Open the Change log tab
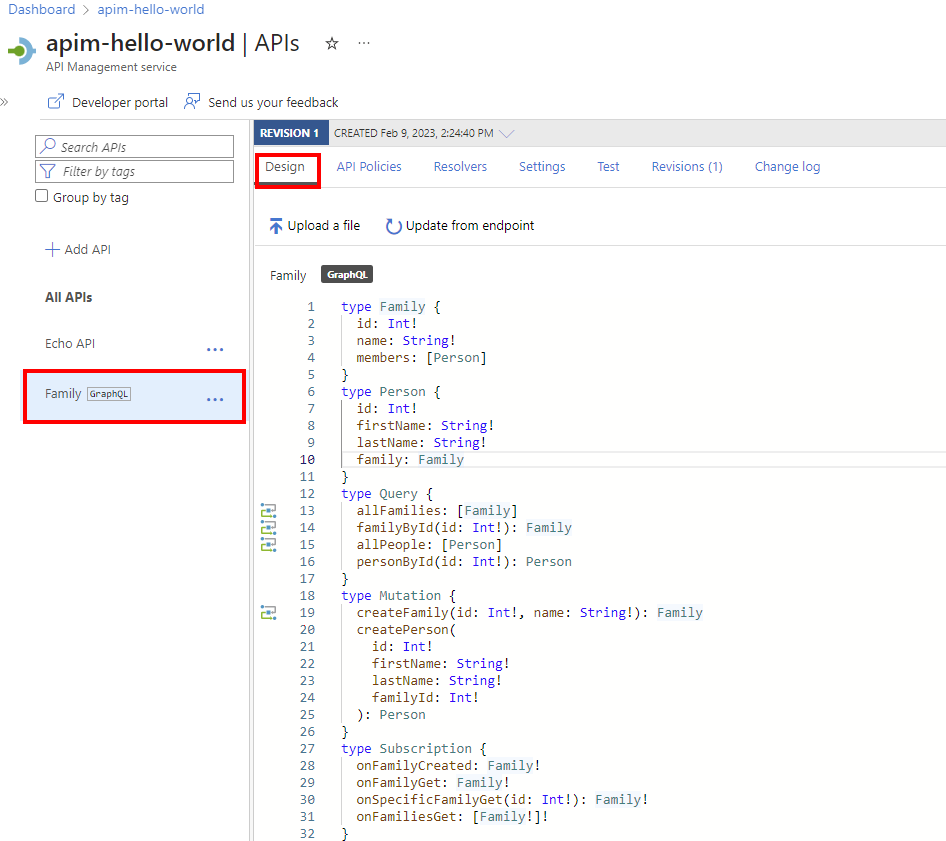946x841 pixels. click(787, 166)
